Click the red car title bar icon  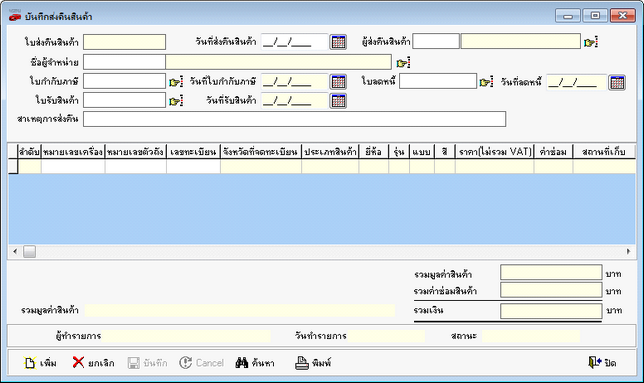[x=15, y=16]
